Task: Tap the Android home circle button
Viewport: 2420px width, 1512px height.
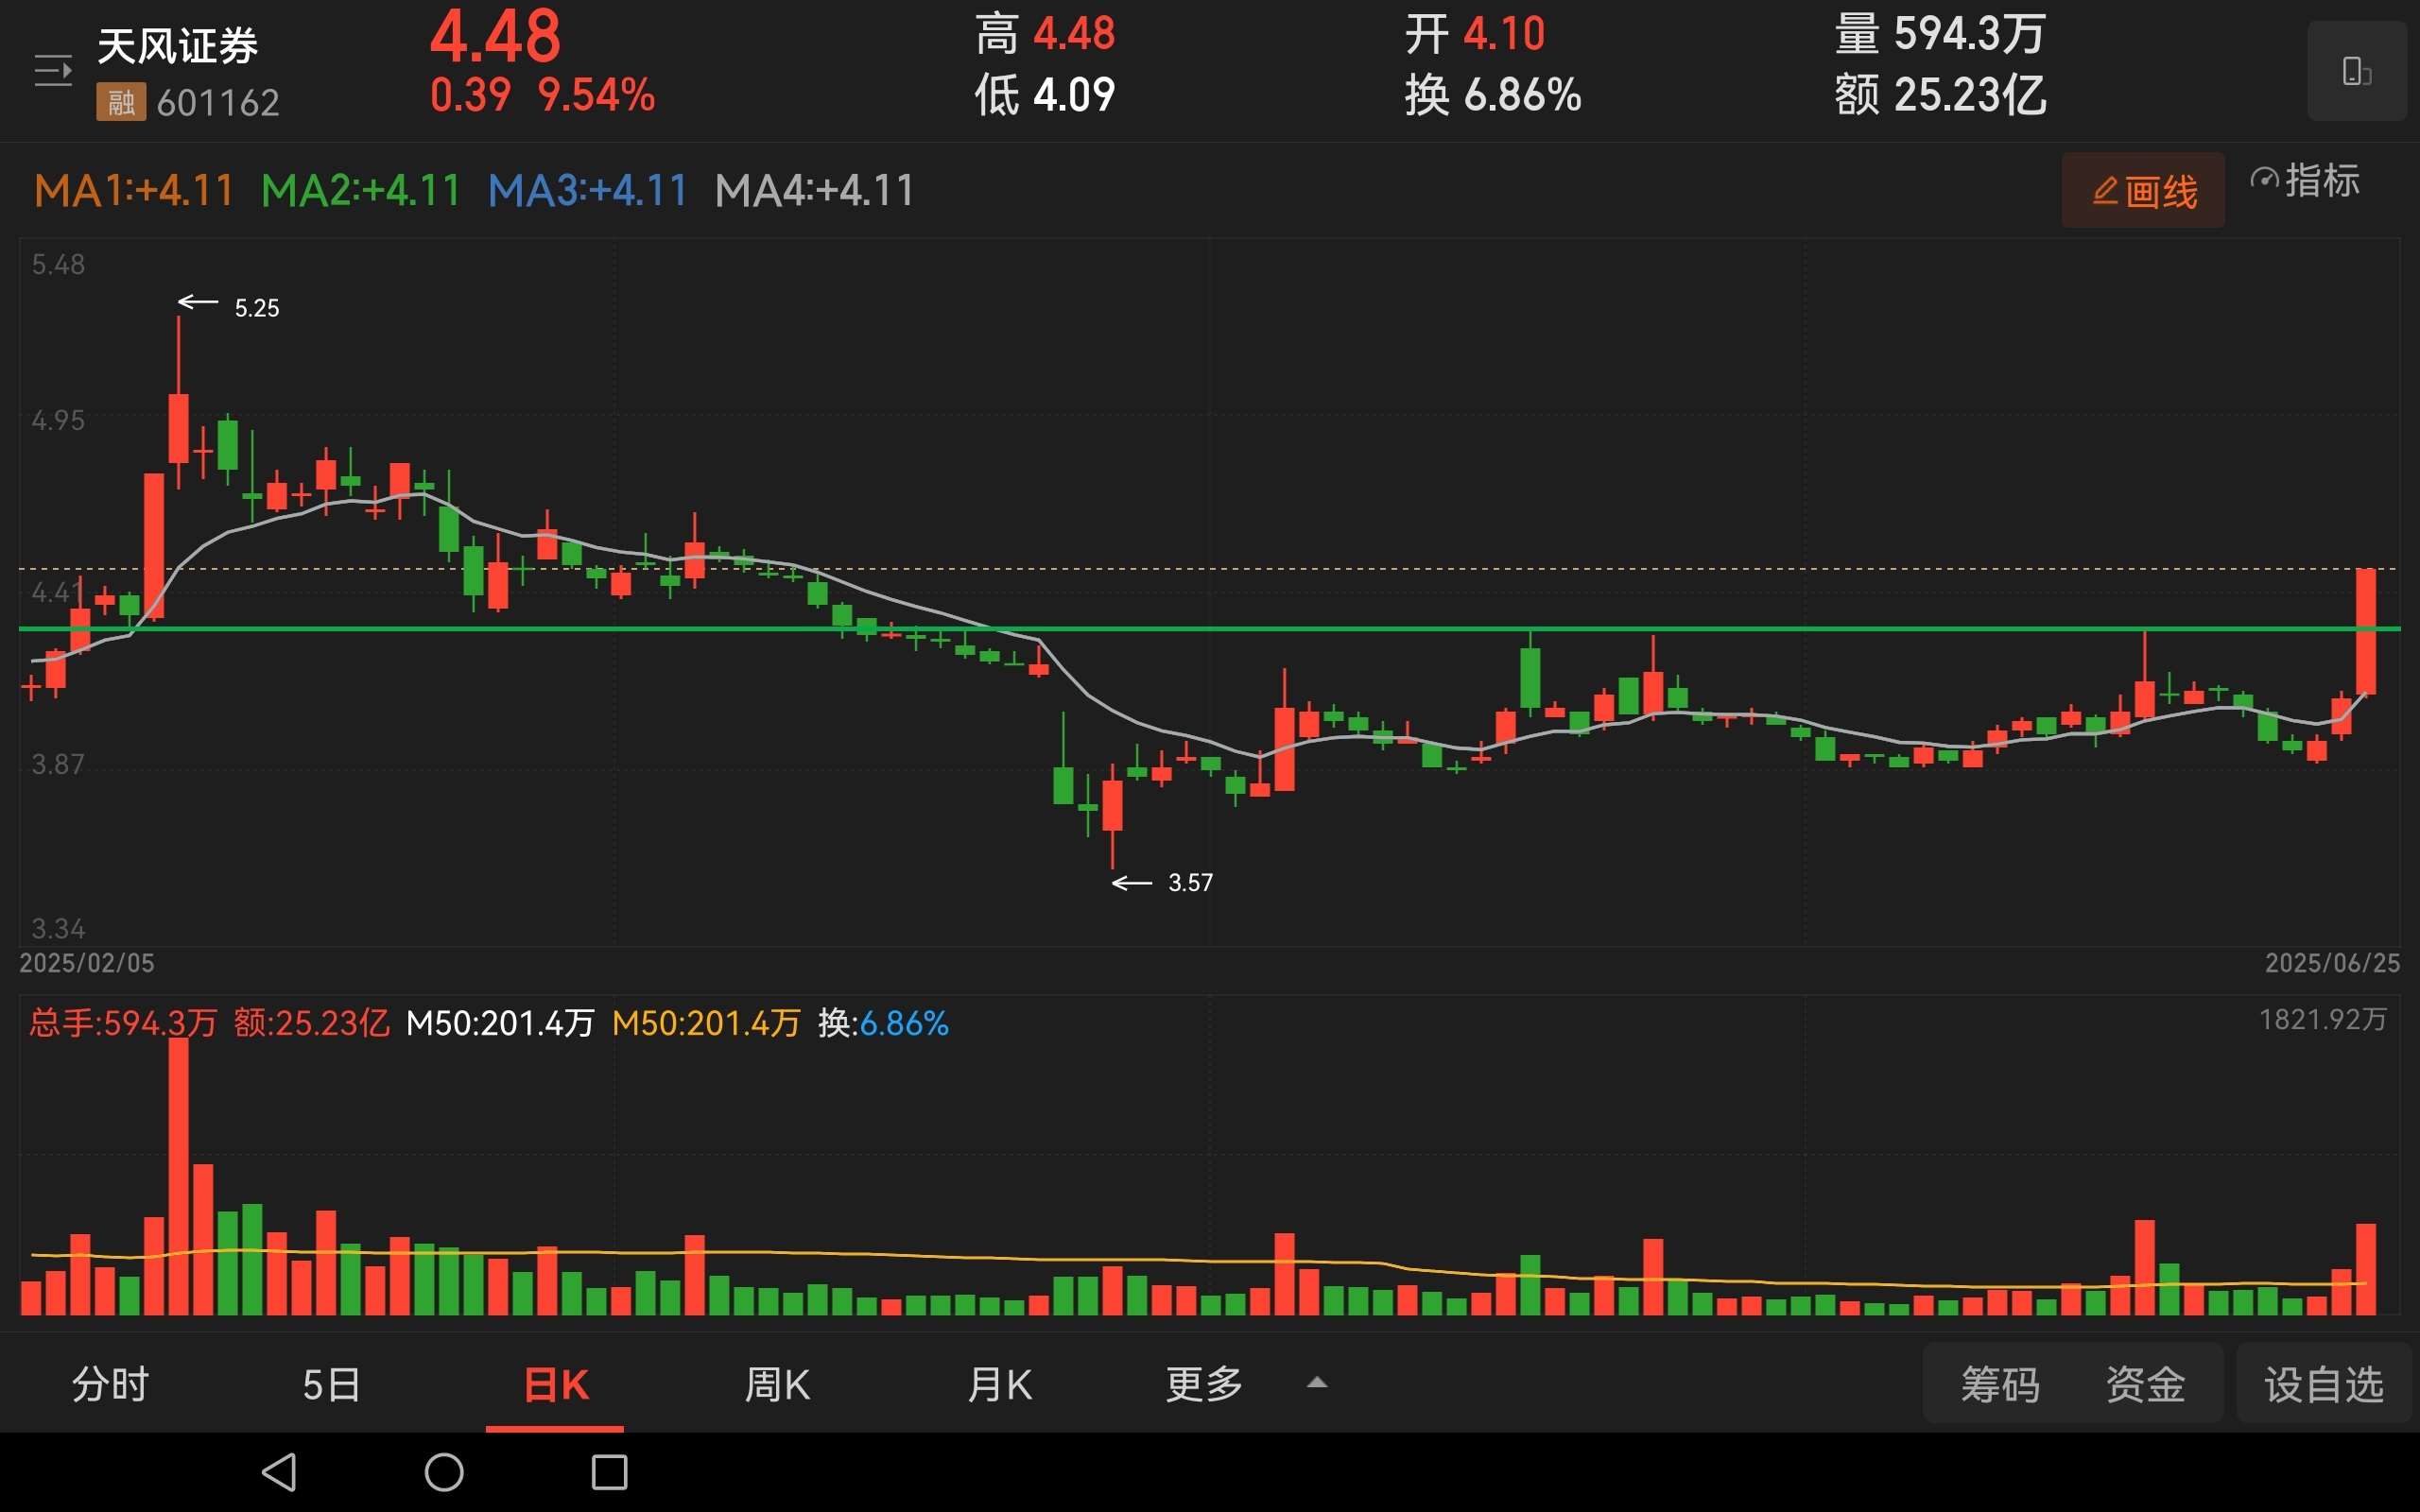Action: 444,1472
